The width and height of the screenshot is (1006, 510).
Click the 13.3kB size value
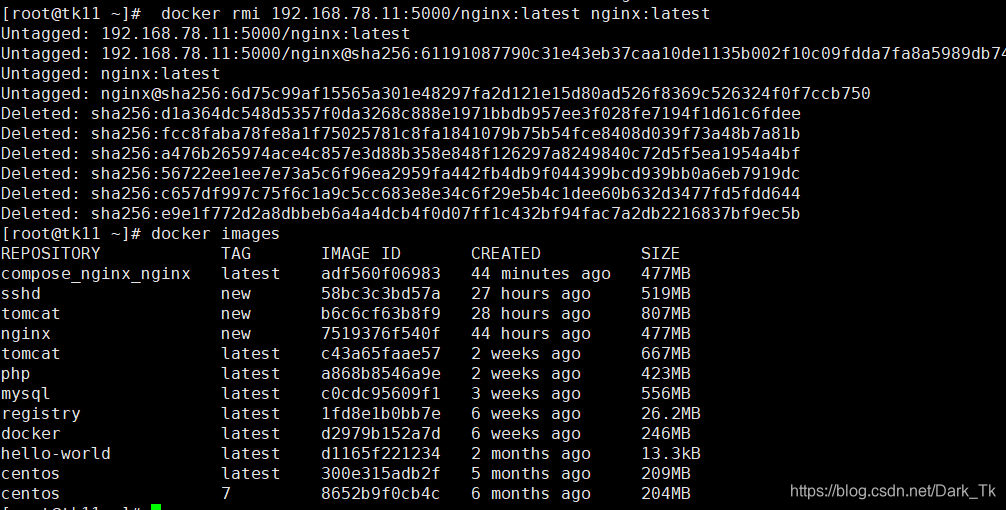pyautogui.click(x=670, y=454)
